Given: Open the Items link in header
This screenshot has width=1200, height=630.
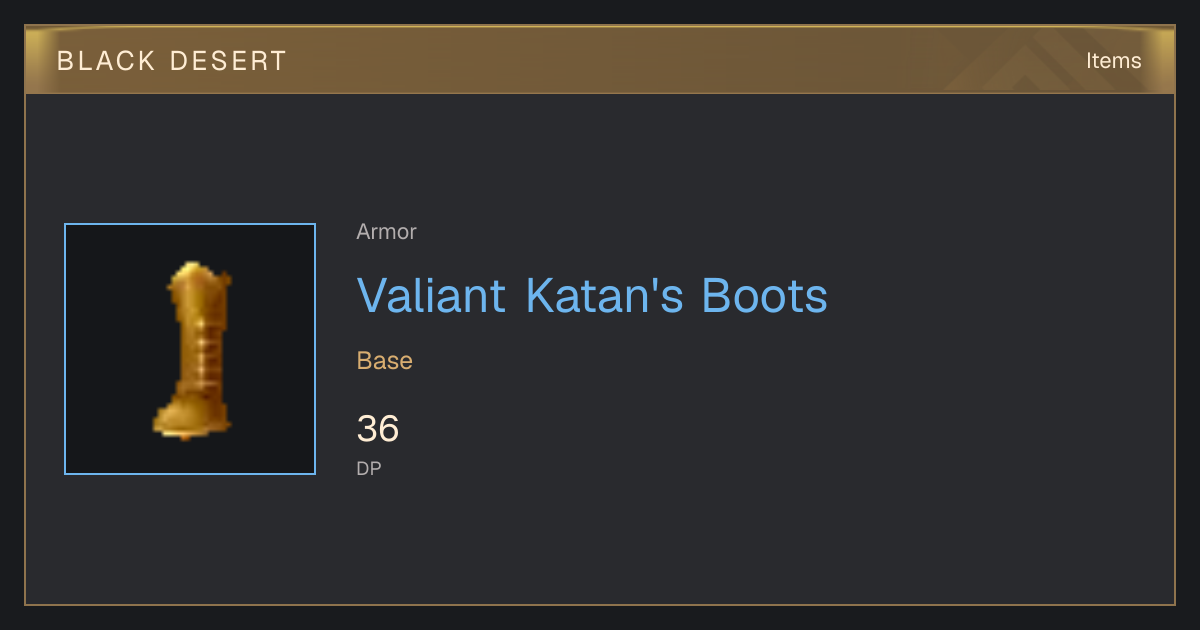Looking at the screenshot, I should (1113, 60).
